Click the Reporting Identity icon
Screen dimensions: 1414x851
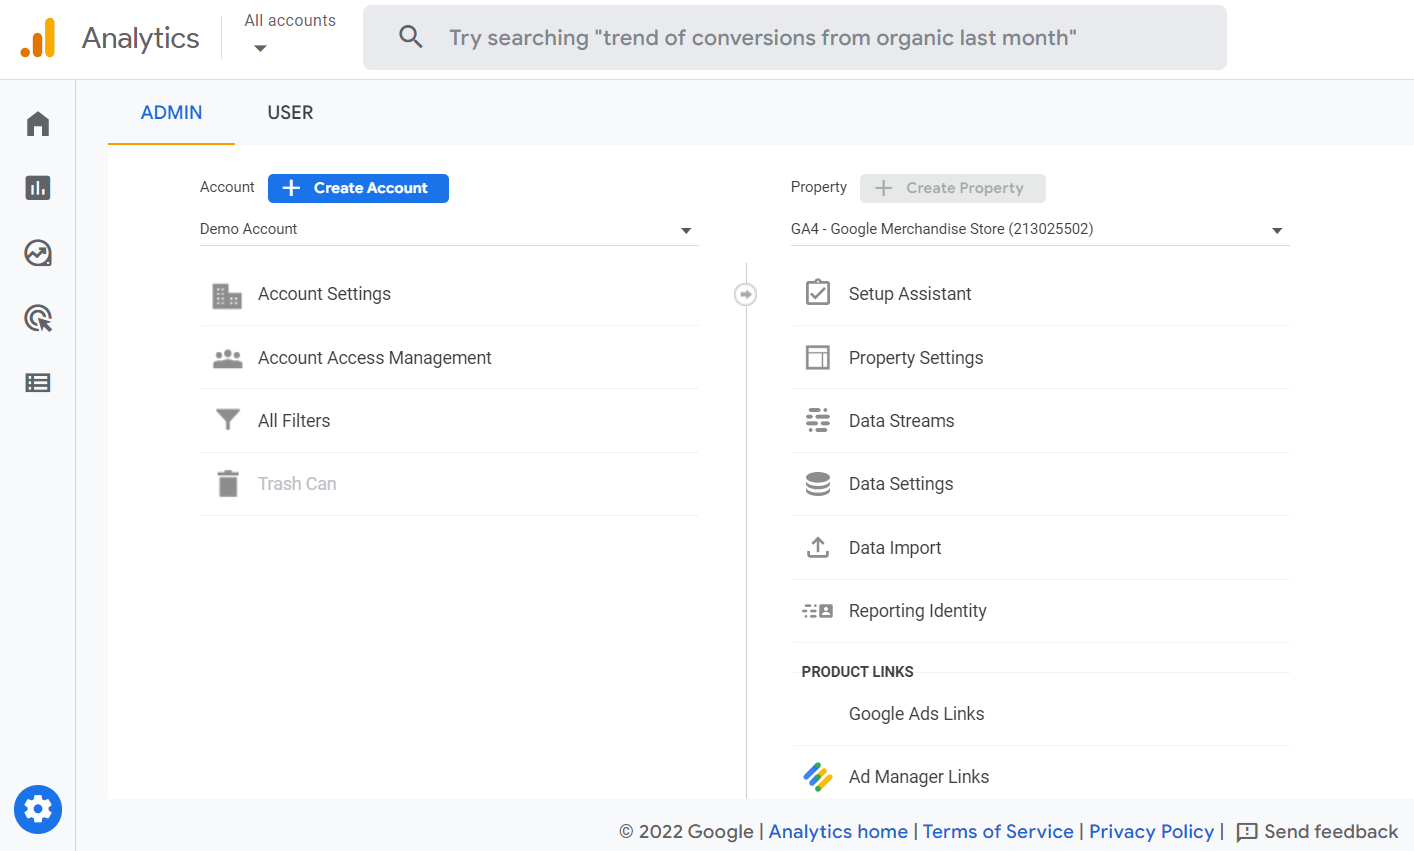tap(818, 611)
